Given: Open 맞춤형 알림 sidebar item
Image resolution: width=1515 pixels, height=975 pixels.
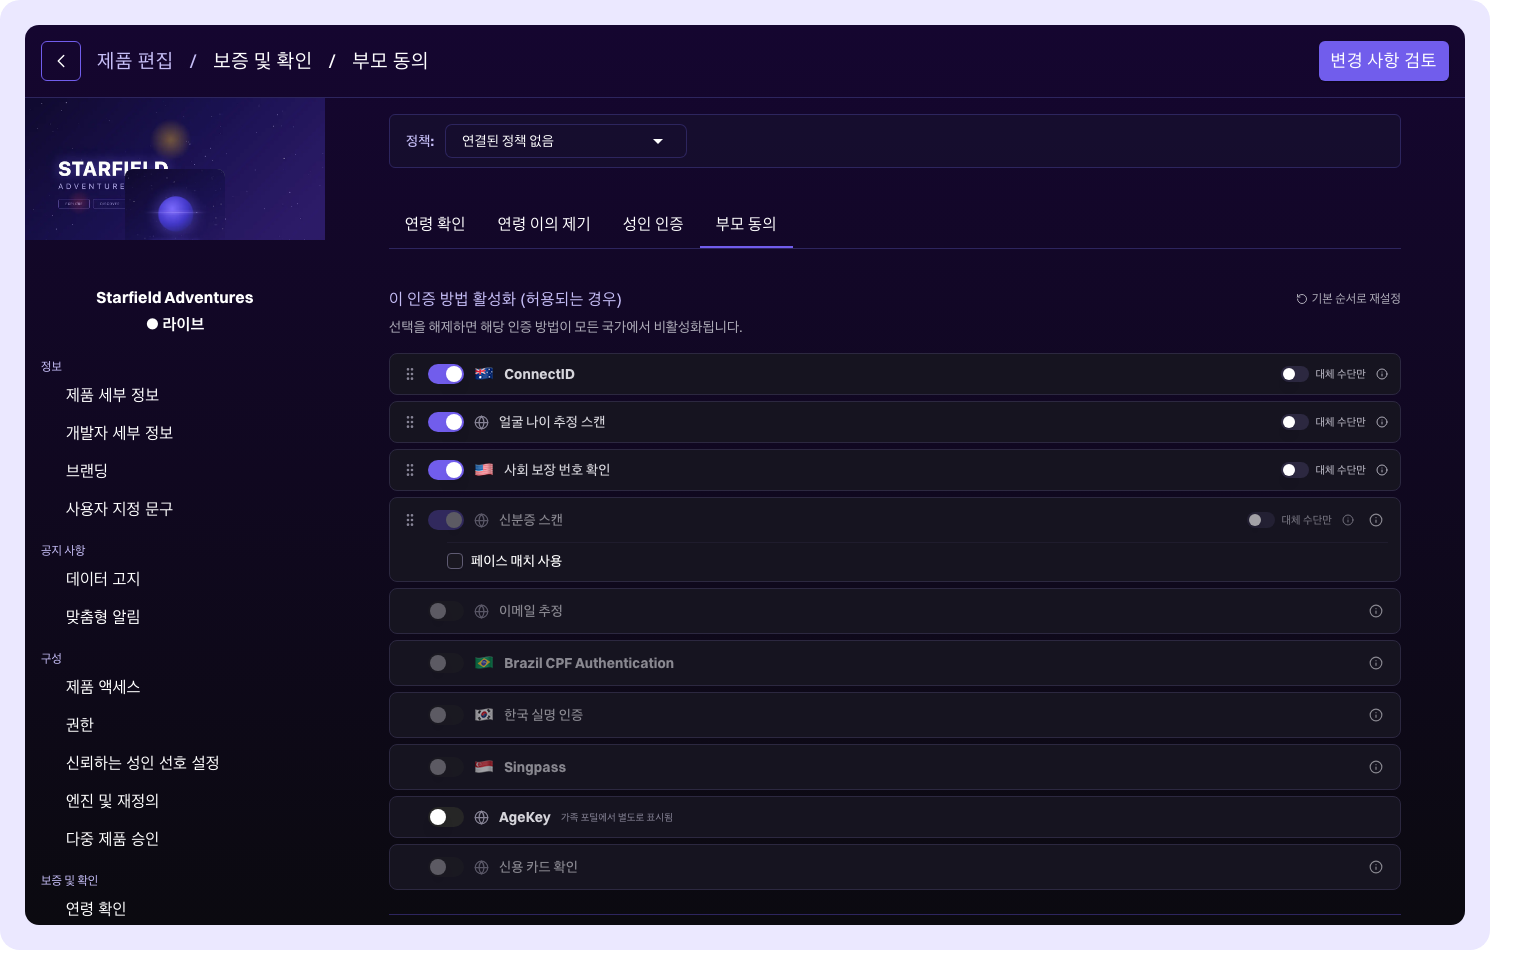Looking at the screenshot, I should [103, 617].
